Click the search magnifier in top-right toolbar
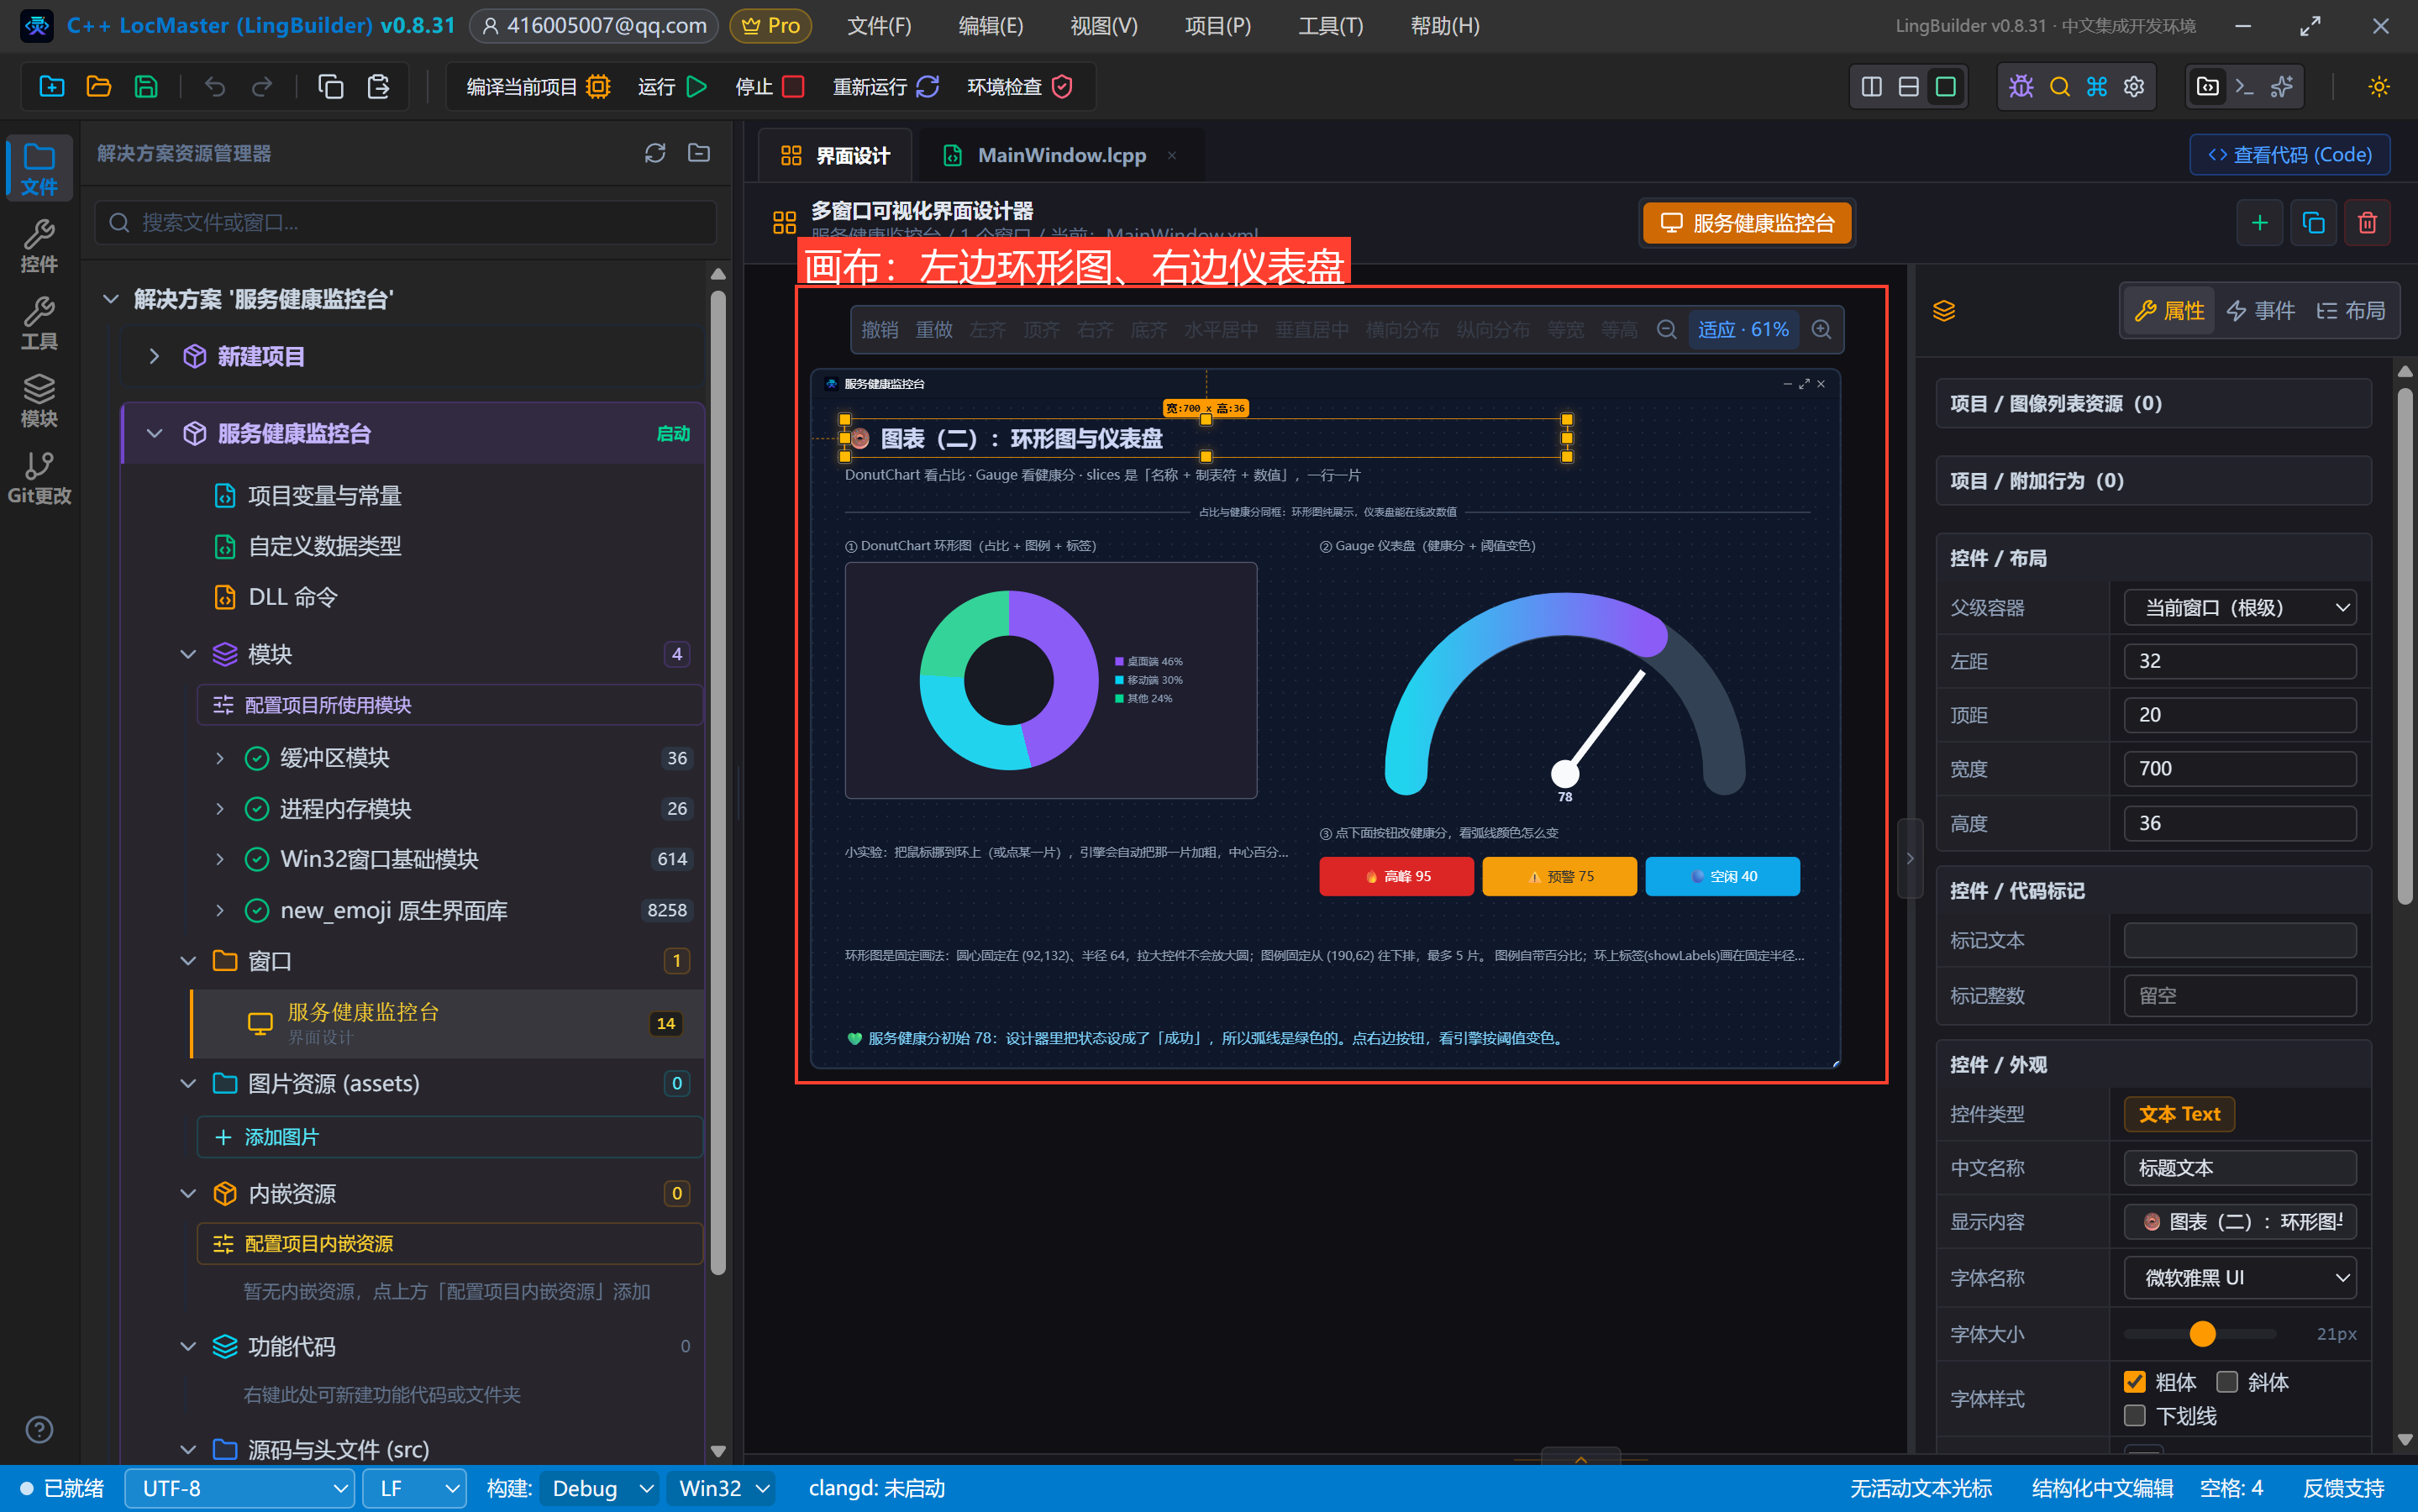This screenshot has height=1512, width=2418. click(x=2059, y=87)
